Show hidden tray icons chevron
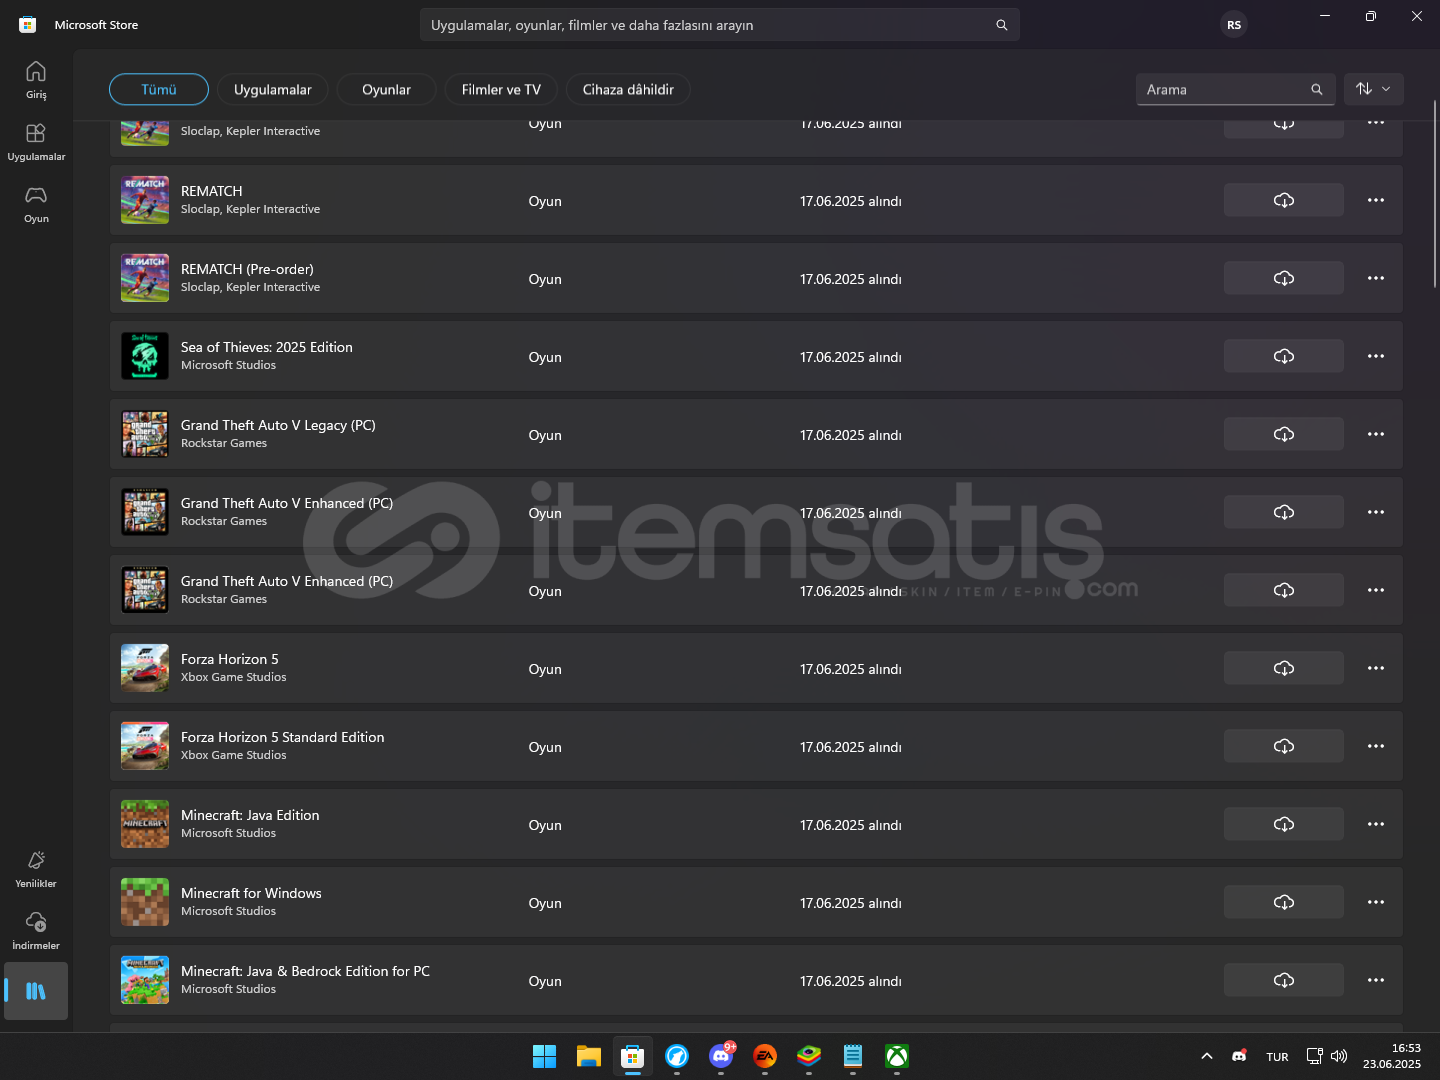Viewport: 1440px width, 1080px height. tap(1207, 1056)
